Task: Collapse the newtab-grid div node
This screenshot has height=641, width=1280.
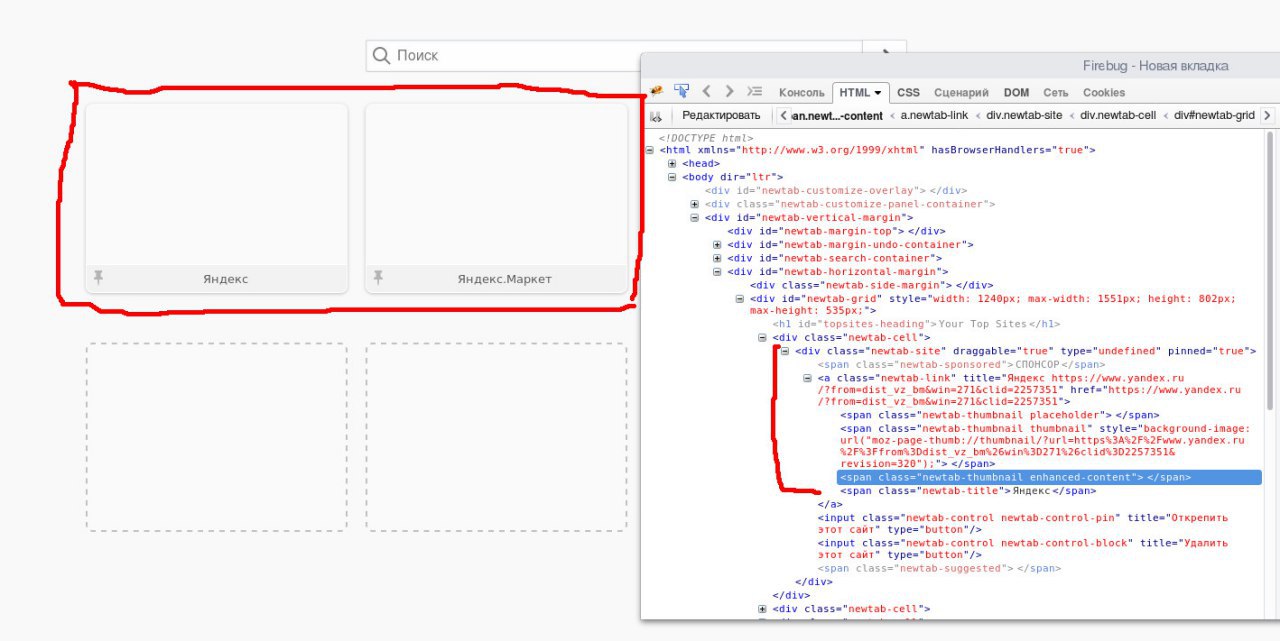Action: 739,298
